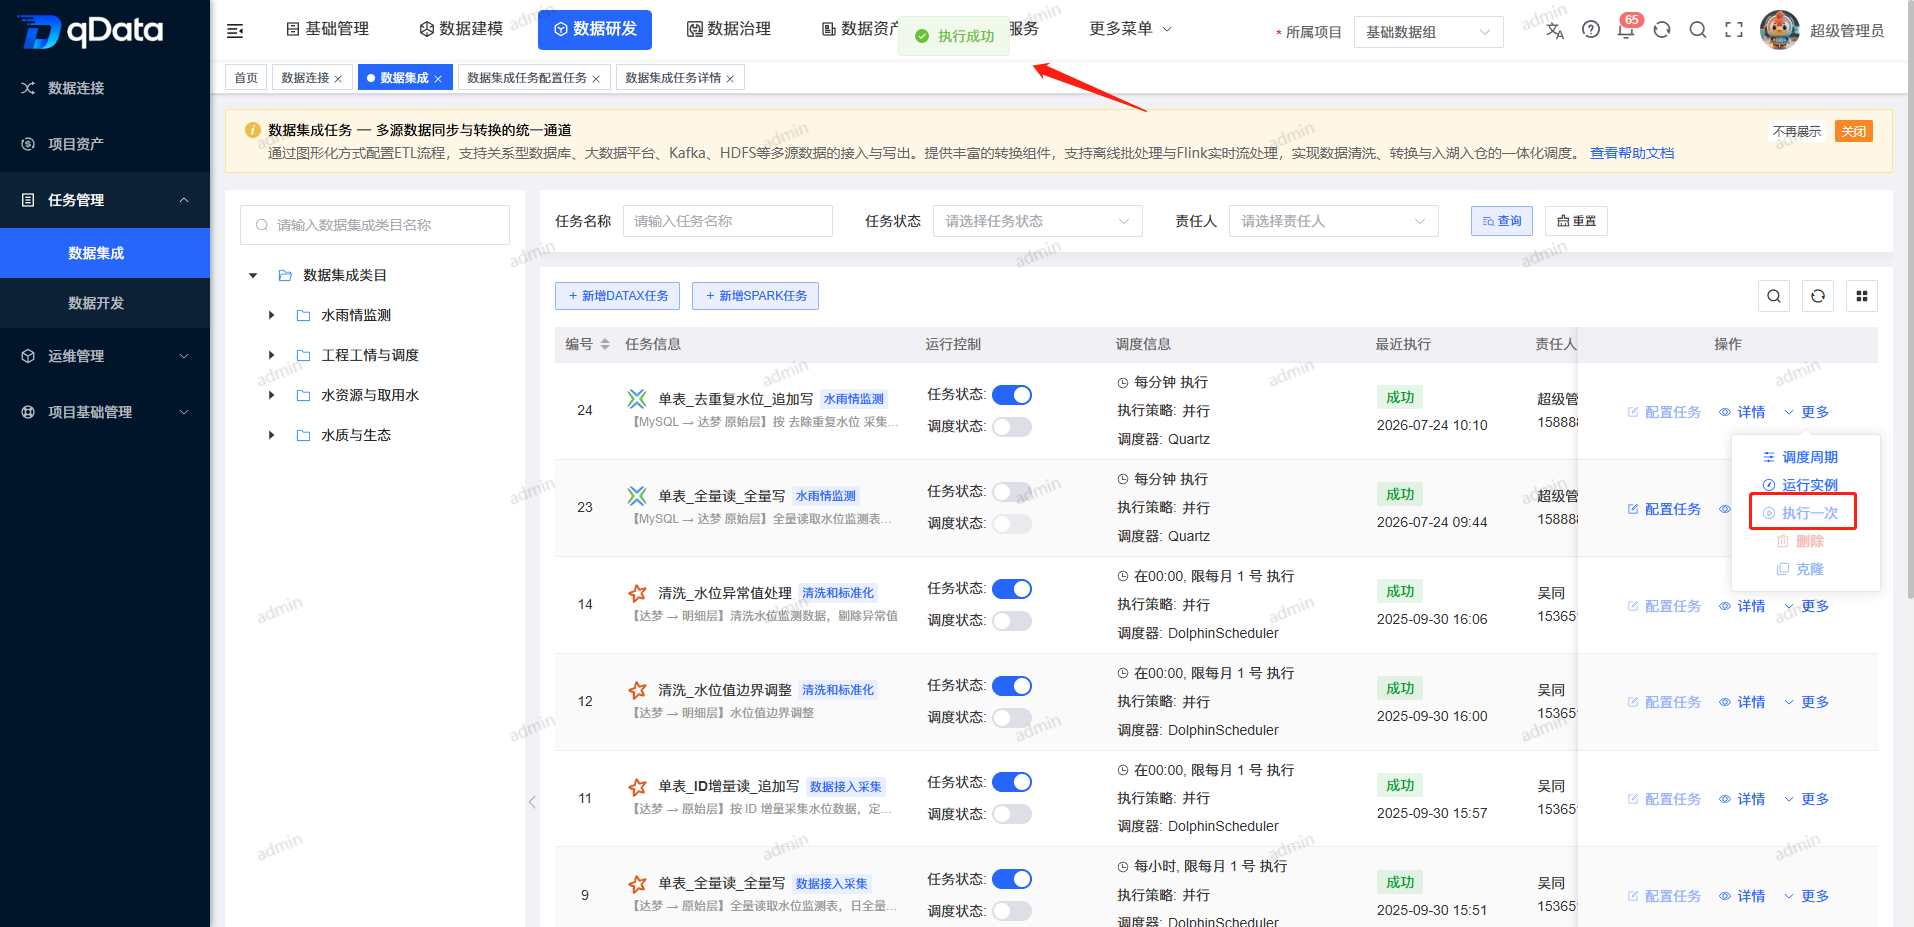The width and height of the screenshot is (1914, 927).
Task: Open column settings grid icon
Action: tap(1862, 296)
